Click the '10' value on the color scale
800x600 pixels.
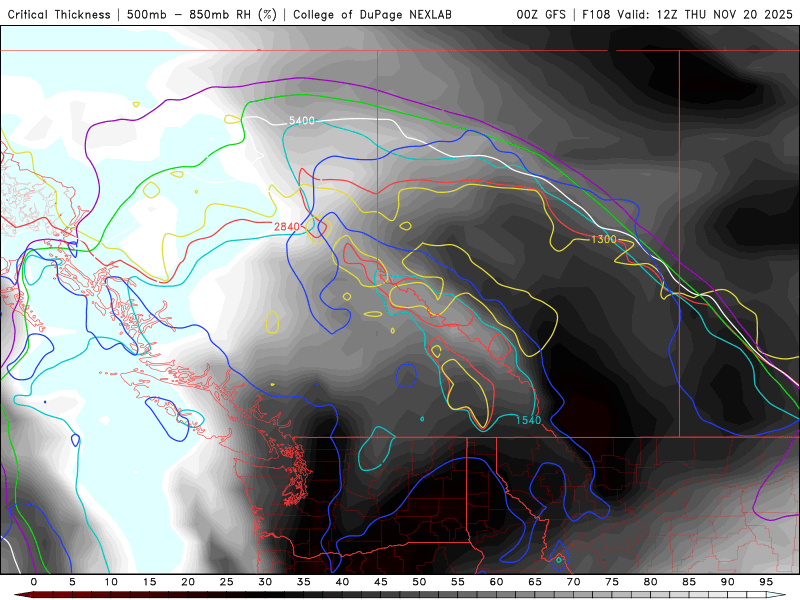click(111, 582)
